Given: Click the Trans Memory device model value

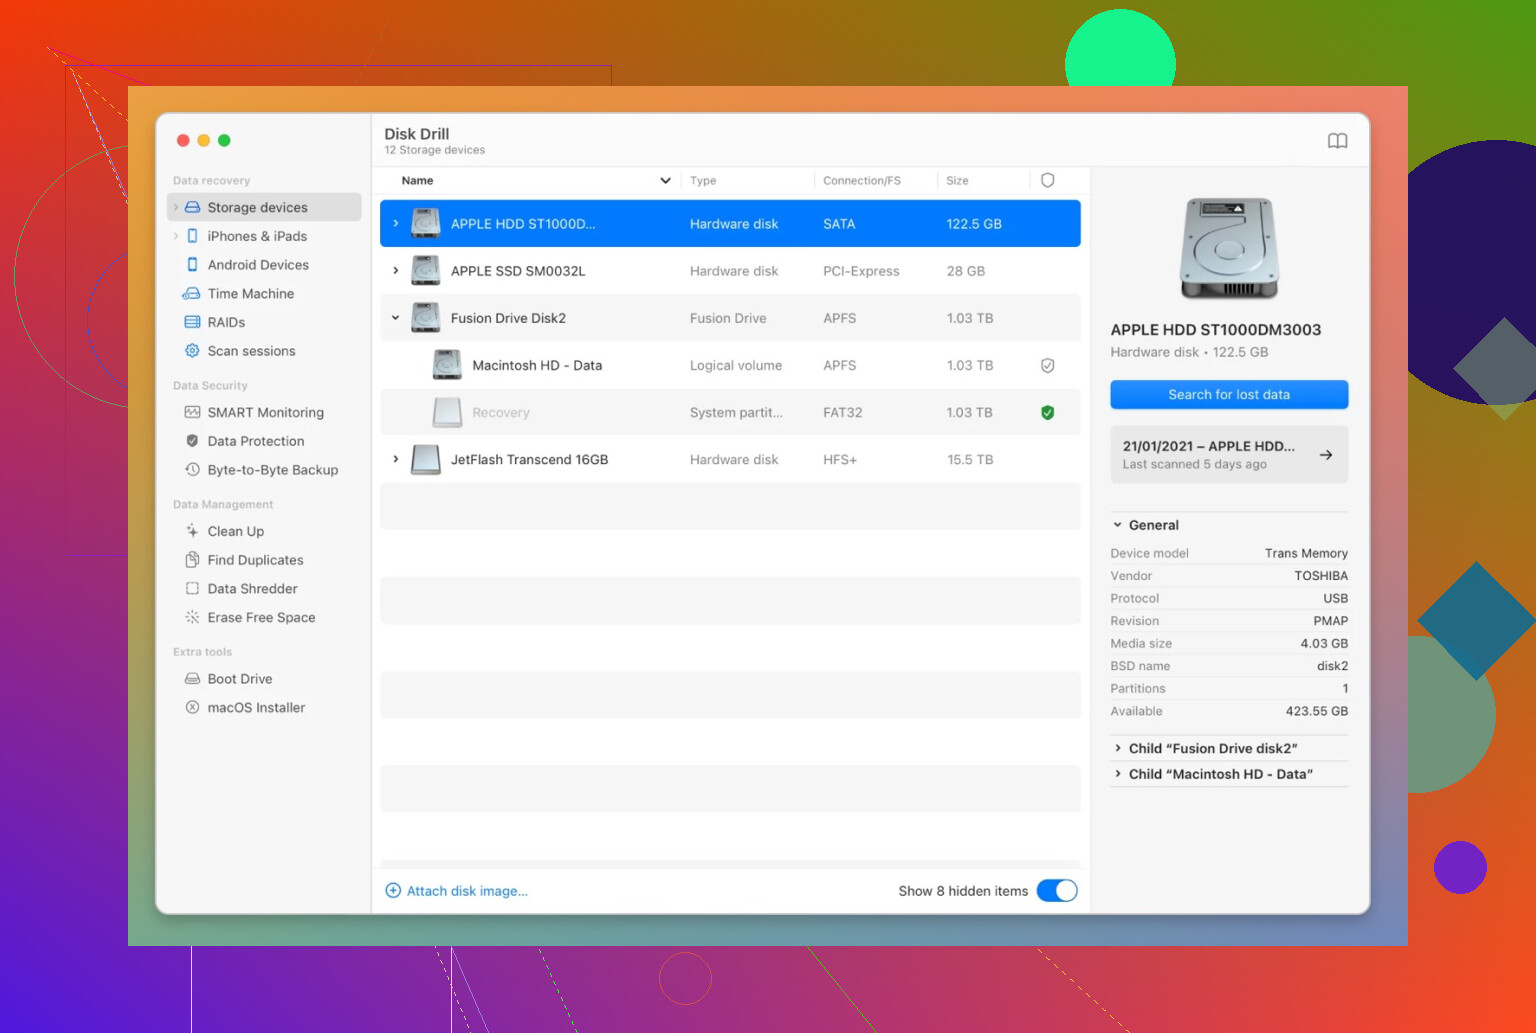Looking at the screenshot, I should (x=1306, y=553).
